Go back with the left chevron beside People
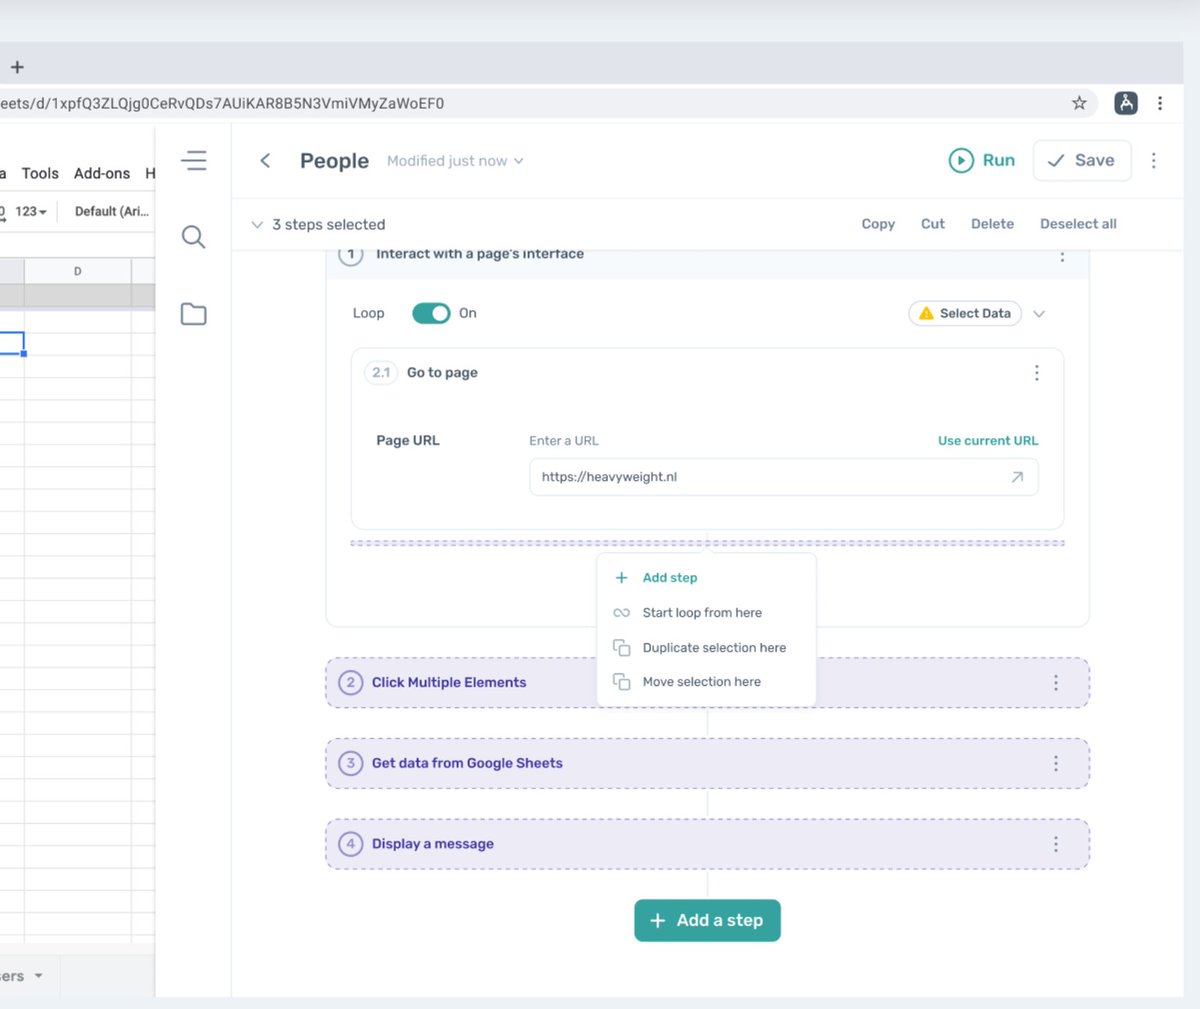 [265, 161]
